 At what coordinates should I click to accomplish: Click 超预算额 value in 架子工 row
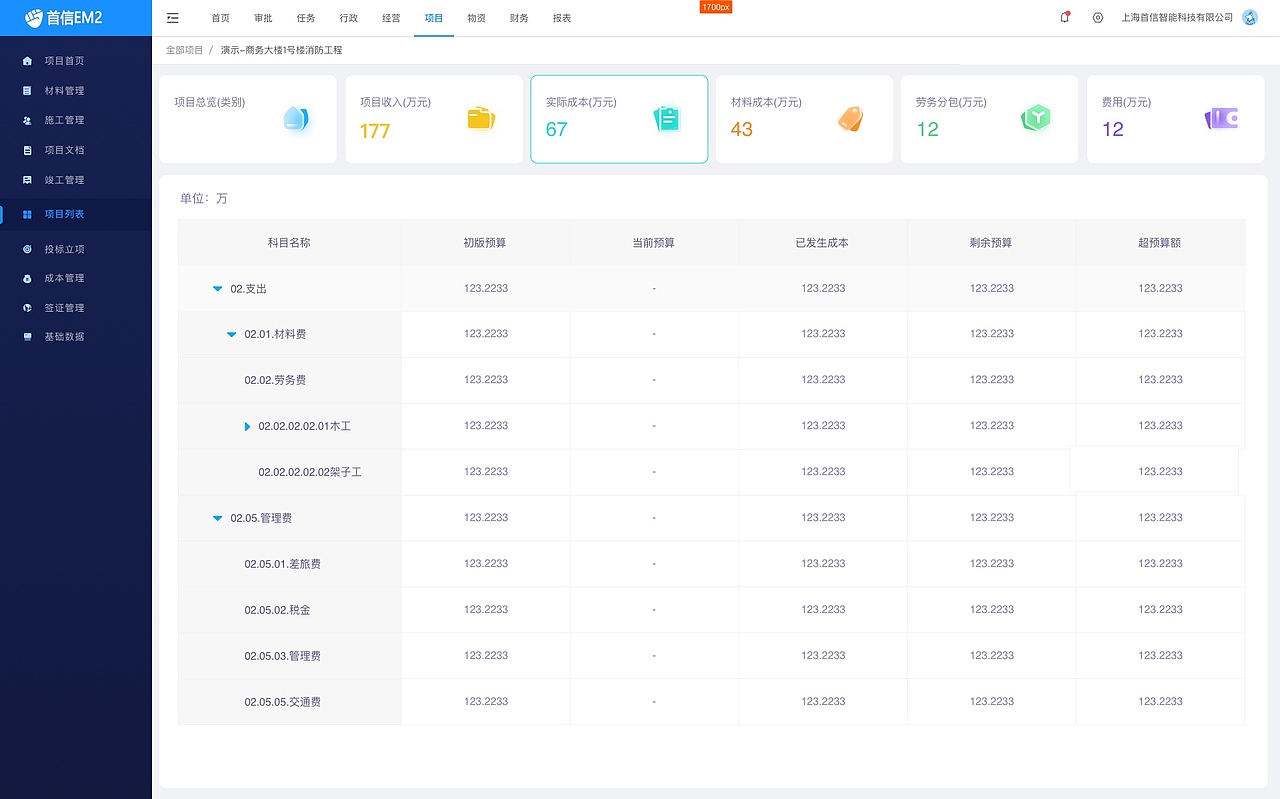(x=1160, y=471)
